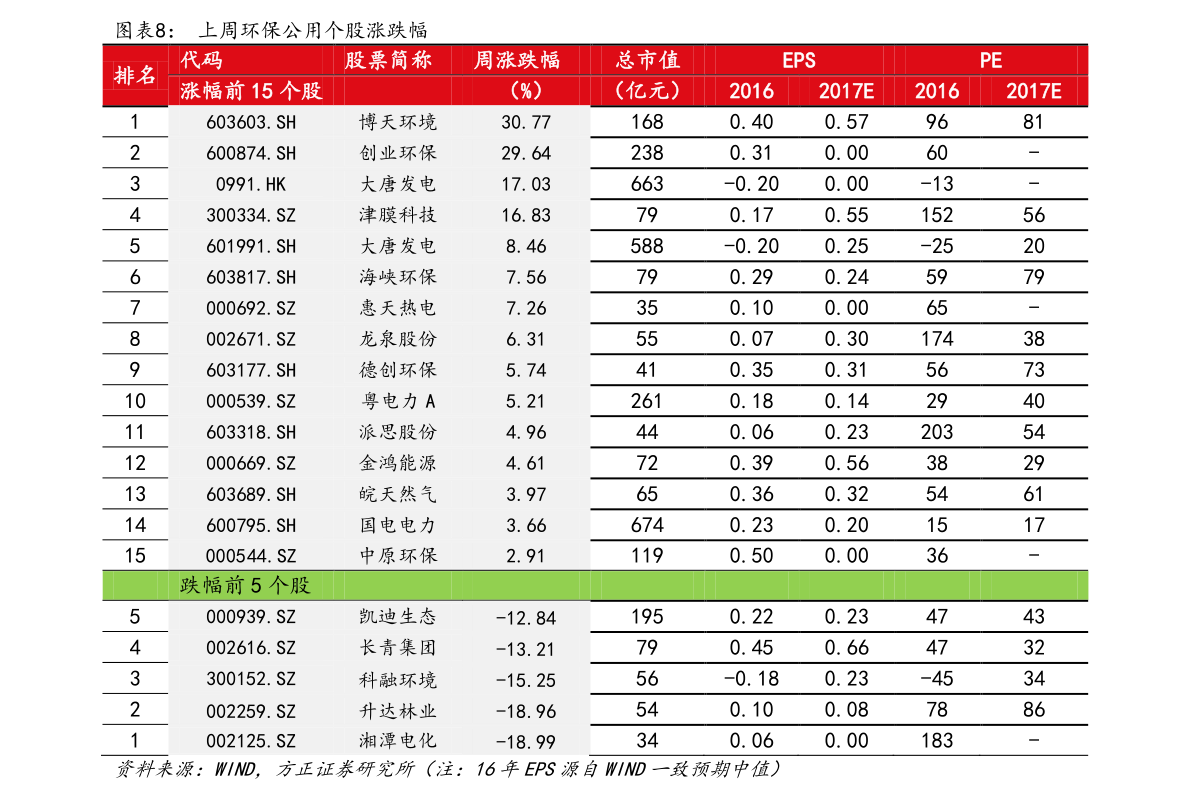1191x799 pixels.
Task: Click the source note 资料来源: WIND, 方正证券研究所
Action: [x=266, y=769]
